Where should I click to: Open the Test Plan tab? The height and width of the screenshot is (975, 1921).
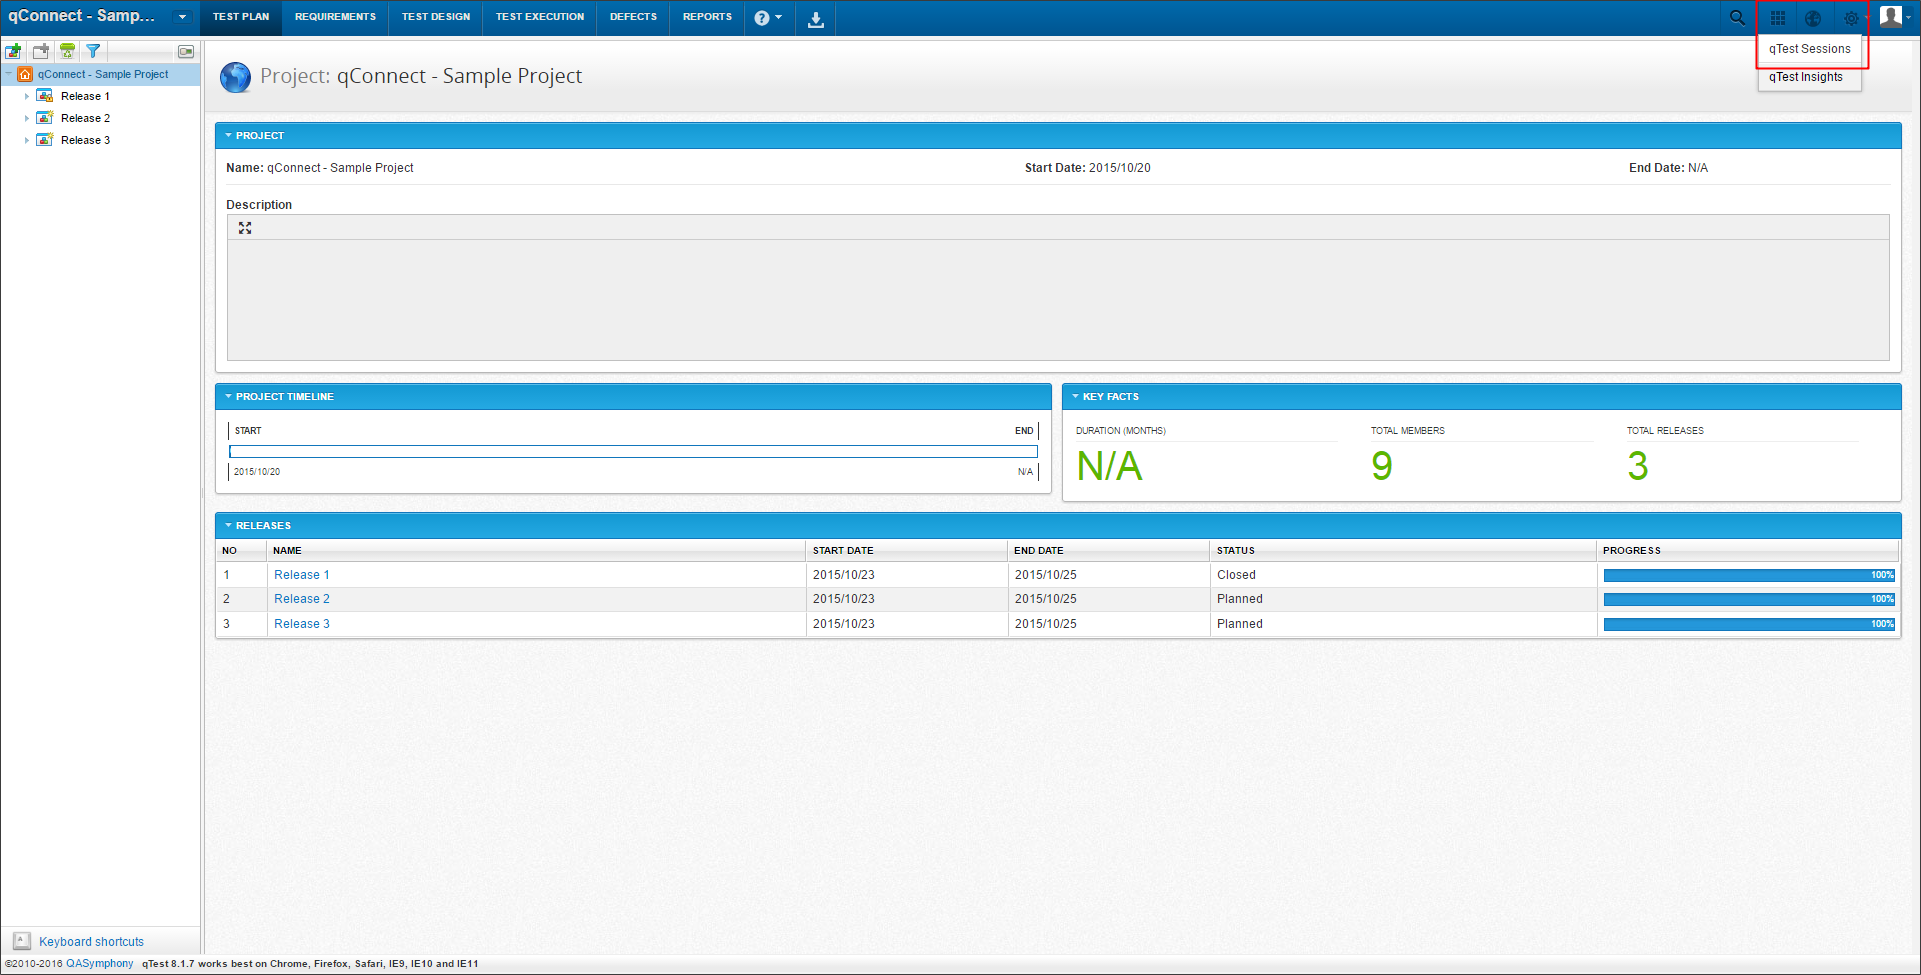point(241,17)
